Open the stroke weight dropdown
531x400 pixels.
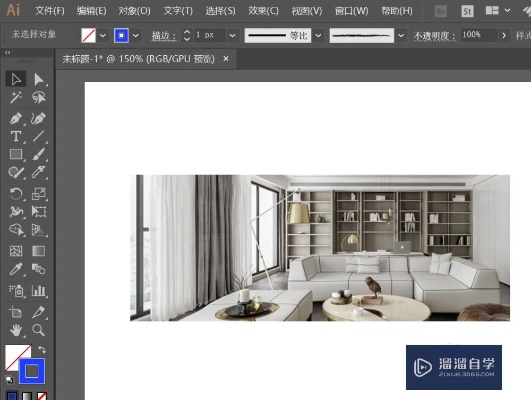(232, 35)
